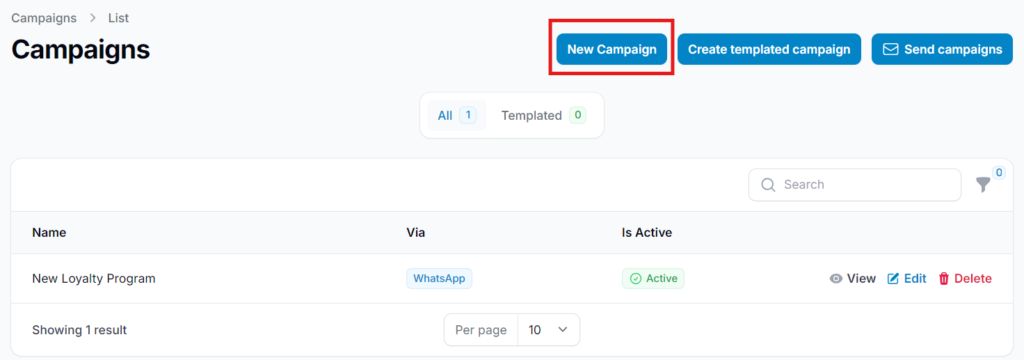Screen dimensions: 1024x360
Task: Click the Send campaigns button
Action: 942,49
